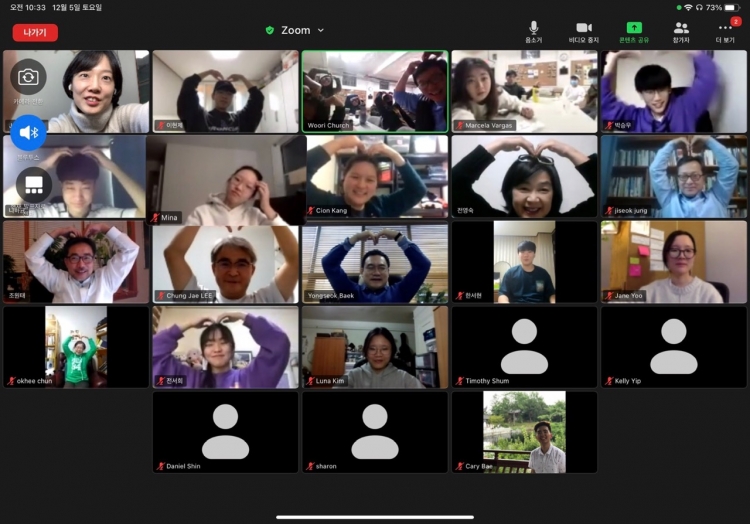The image size is (750, 524).
Task: Tap the Daniel Shin placeholder tile
Action: [x=225, y=431]
